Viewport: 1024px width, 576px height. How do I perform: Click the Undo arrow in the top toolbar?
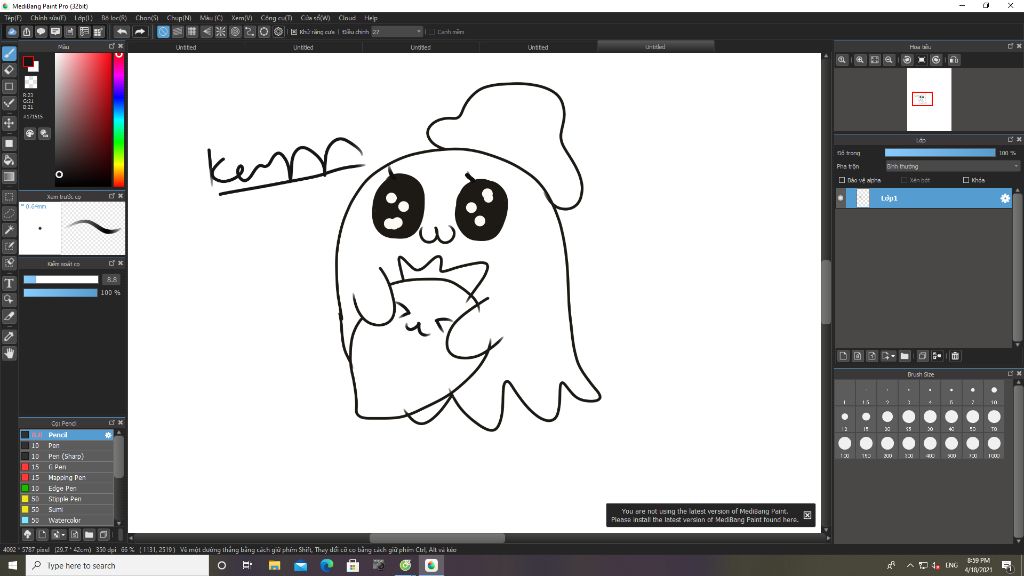(x=122, y=31)
